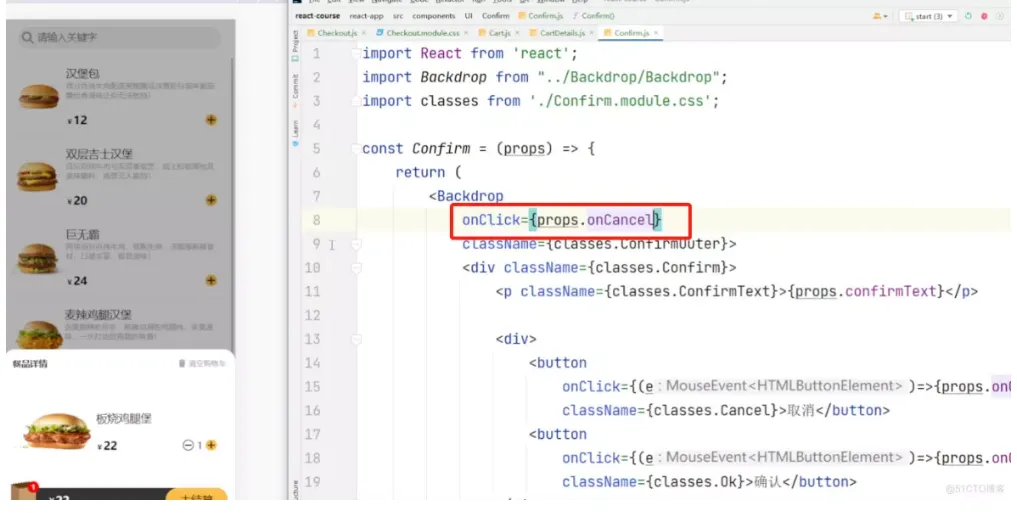1017x513 pixels.
Task: Increase 板烧鸡腿堡 quantity with plus icon
Action: [211, 445]
